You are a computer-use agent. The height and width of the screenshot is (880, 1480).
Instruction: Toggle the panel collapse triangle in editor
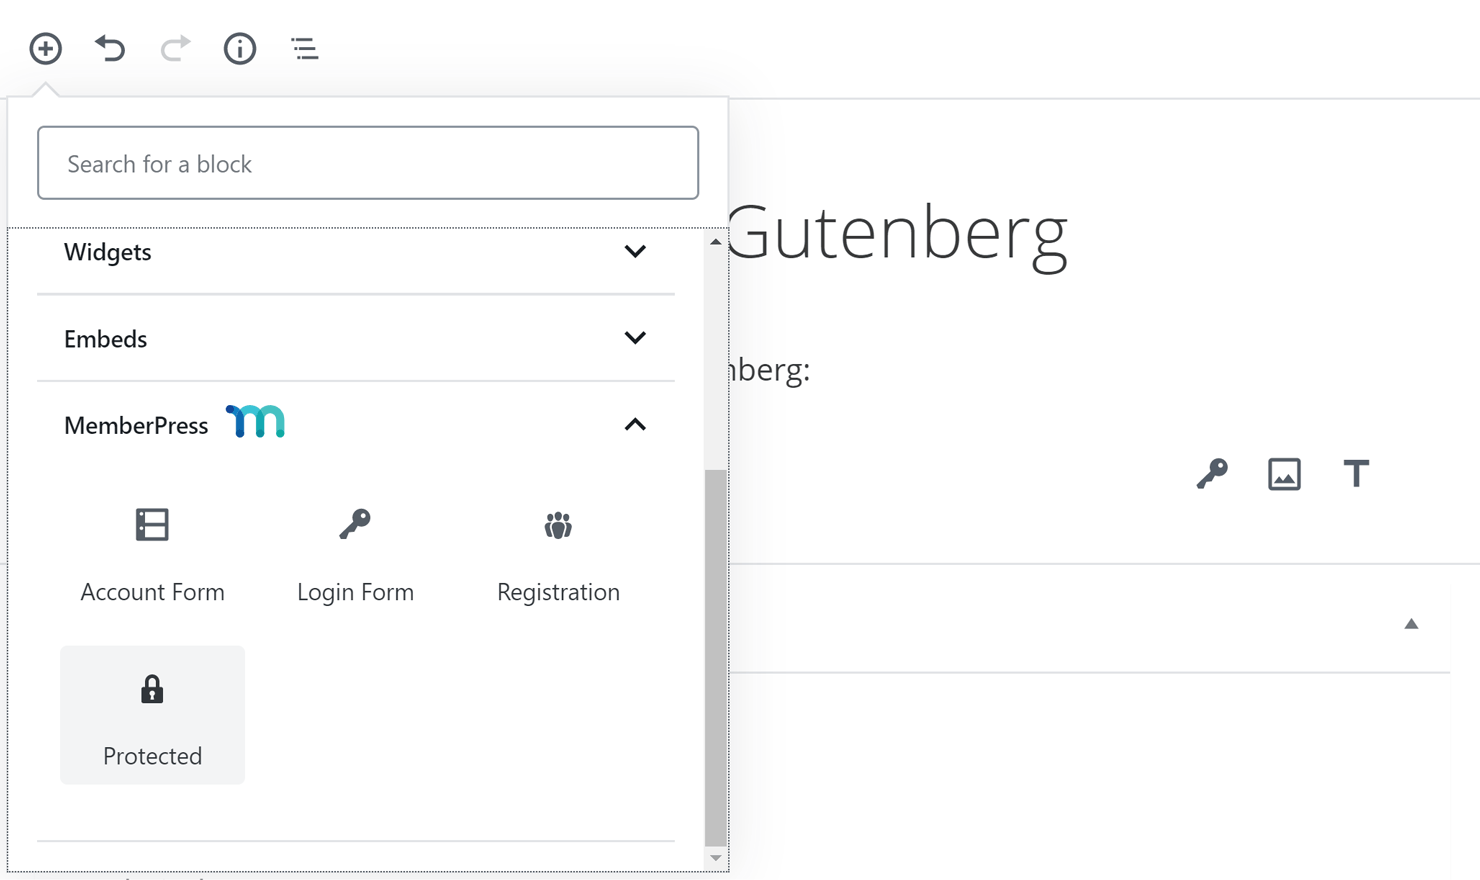tap(1411, 624)
